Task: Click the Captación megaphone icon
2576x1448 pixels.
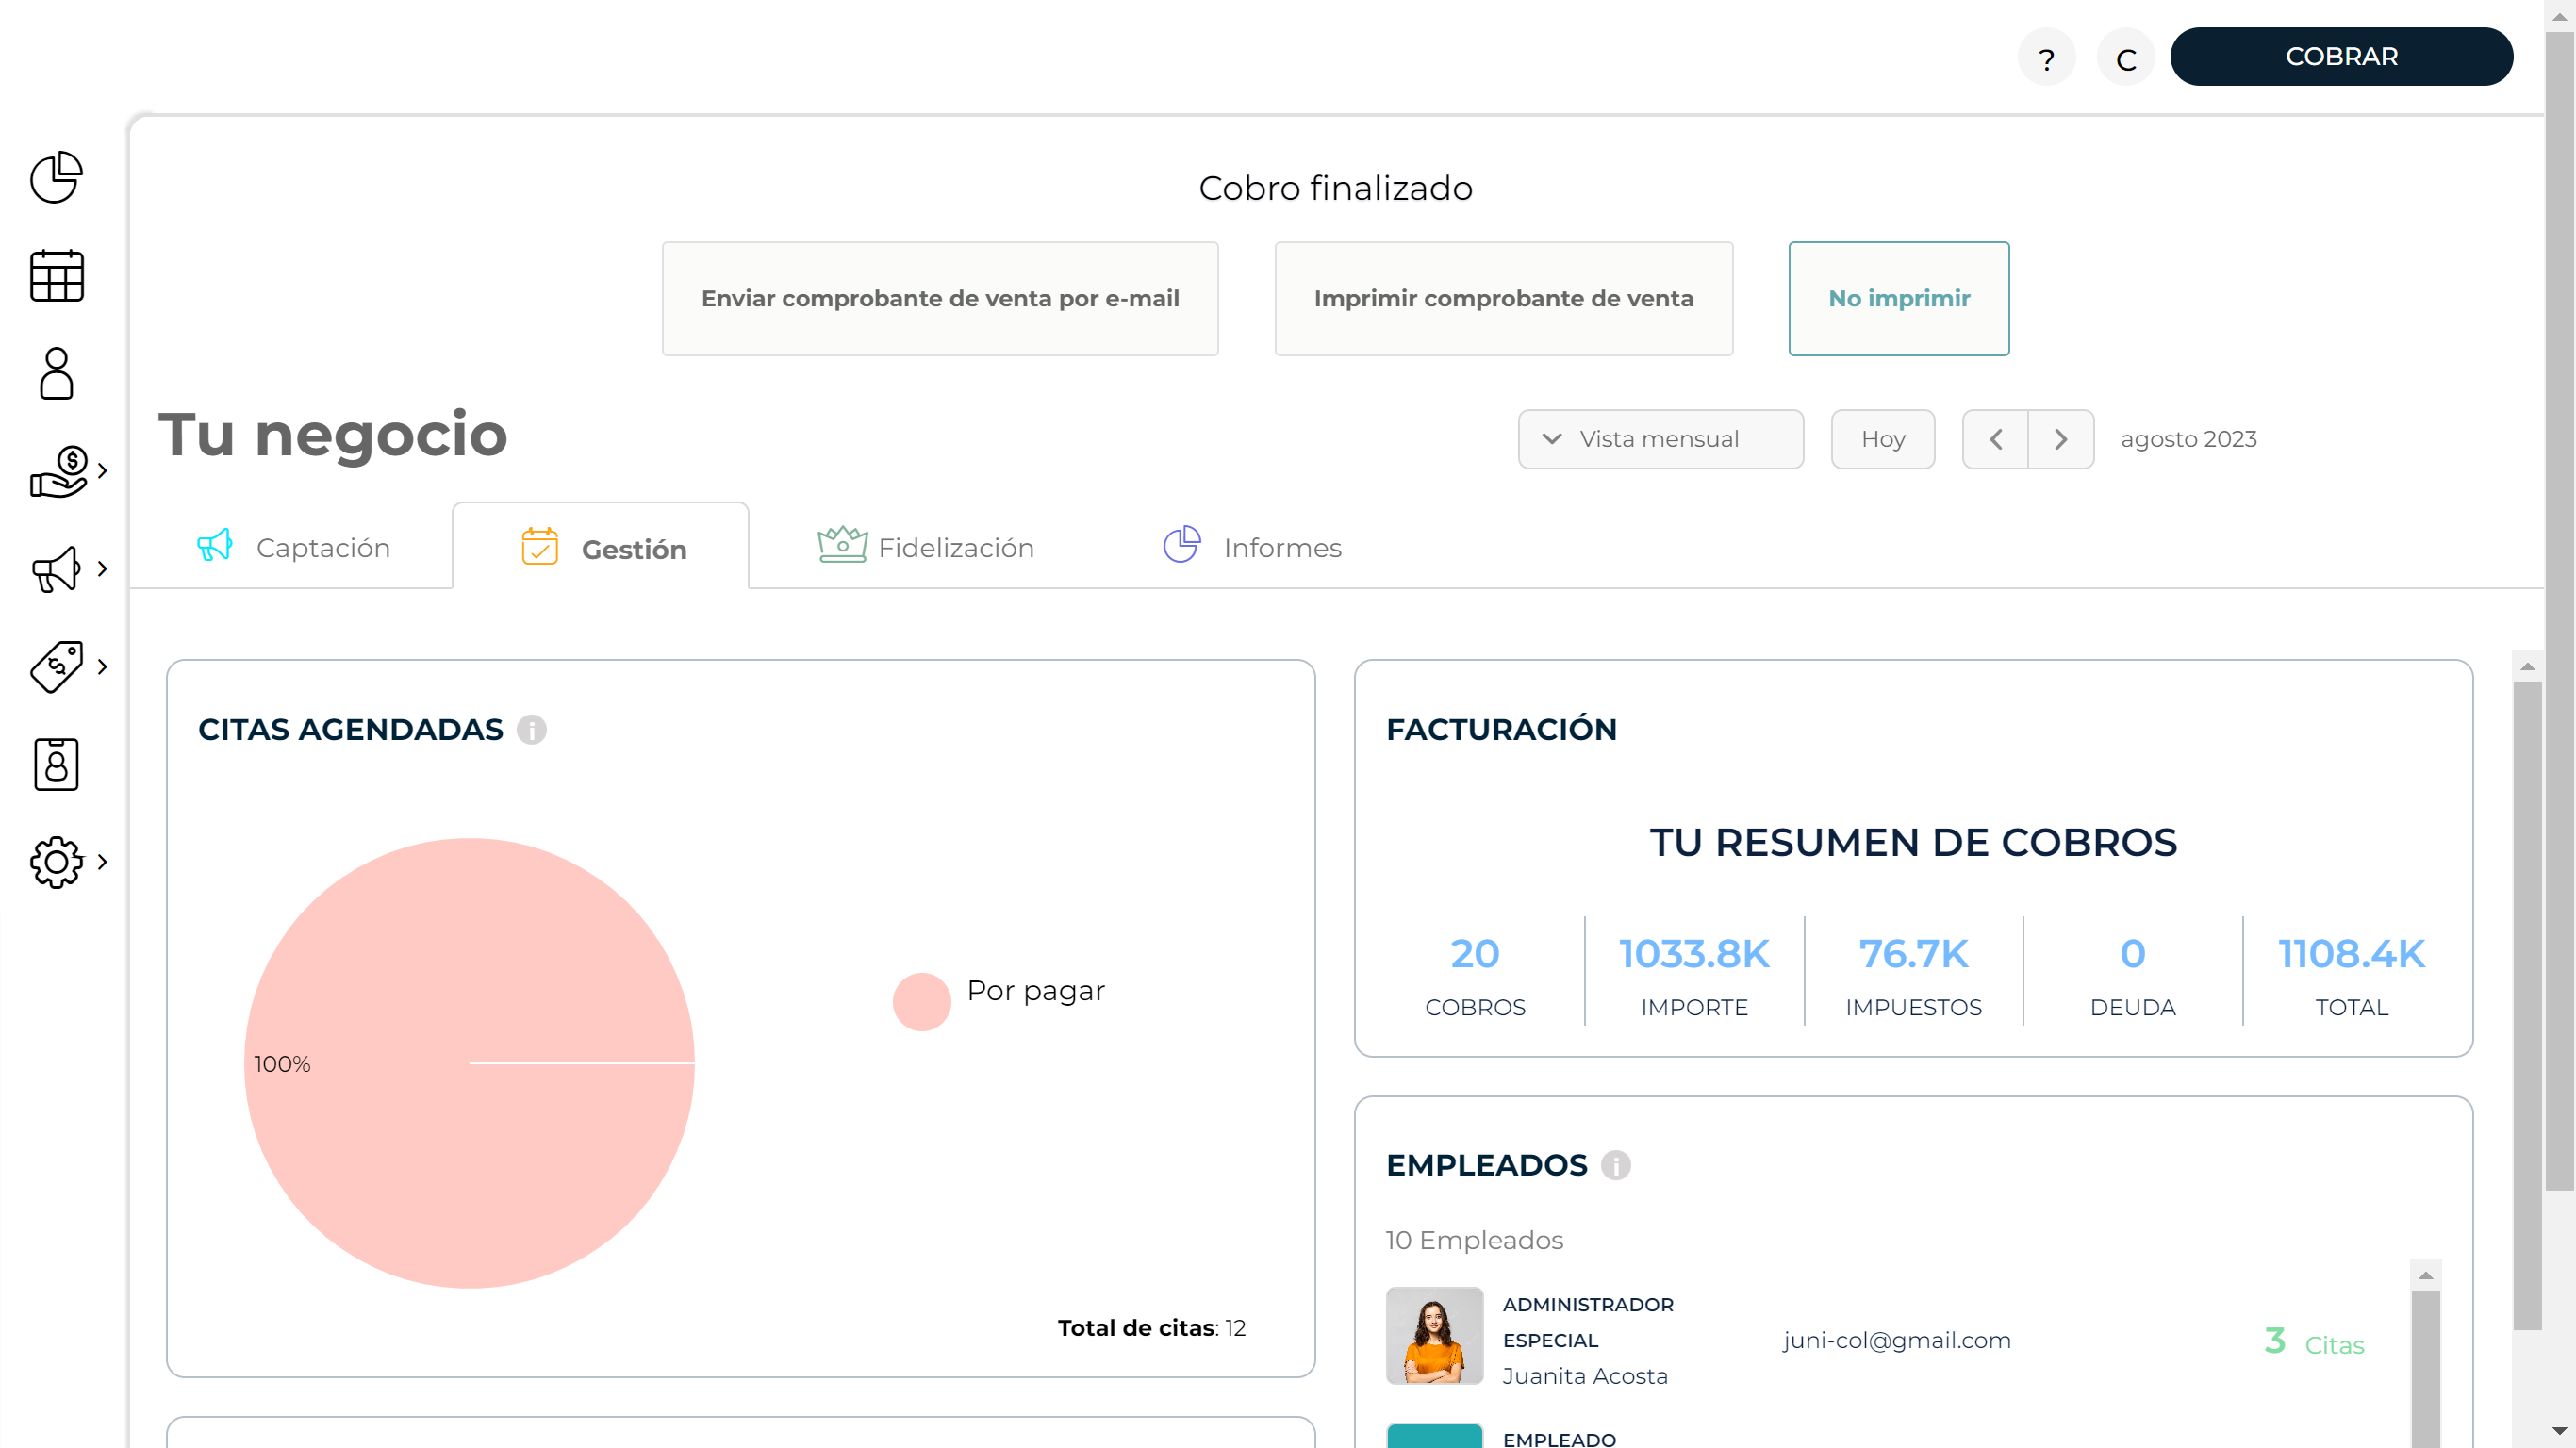Action: pos(214,546)
